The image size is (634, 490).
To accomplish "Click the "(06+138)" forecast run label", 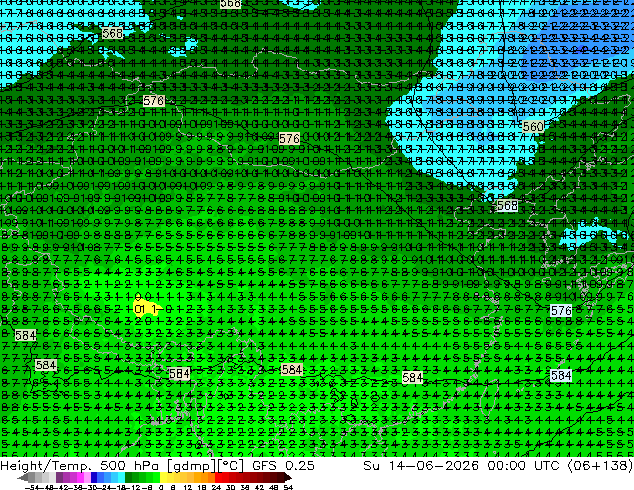I will point(600,465).
